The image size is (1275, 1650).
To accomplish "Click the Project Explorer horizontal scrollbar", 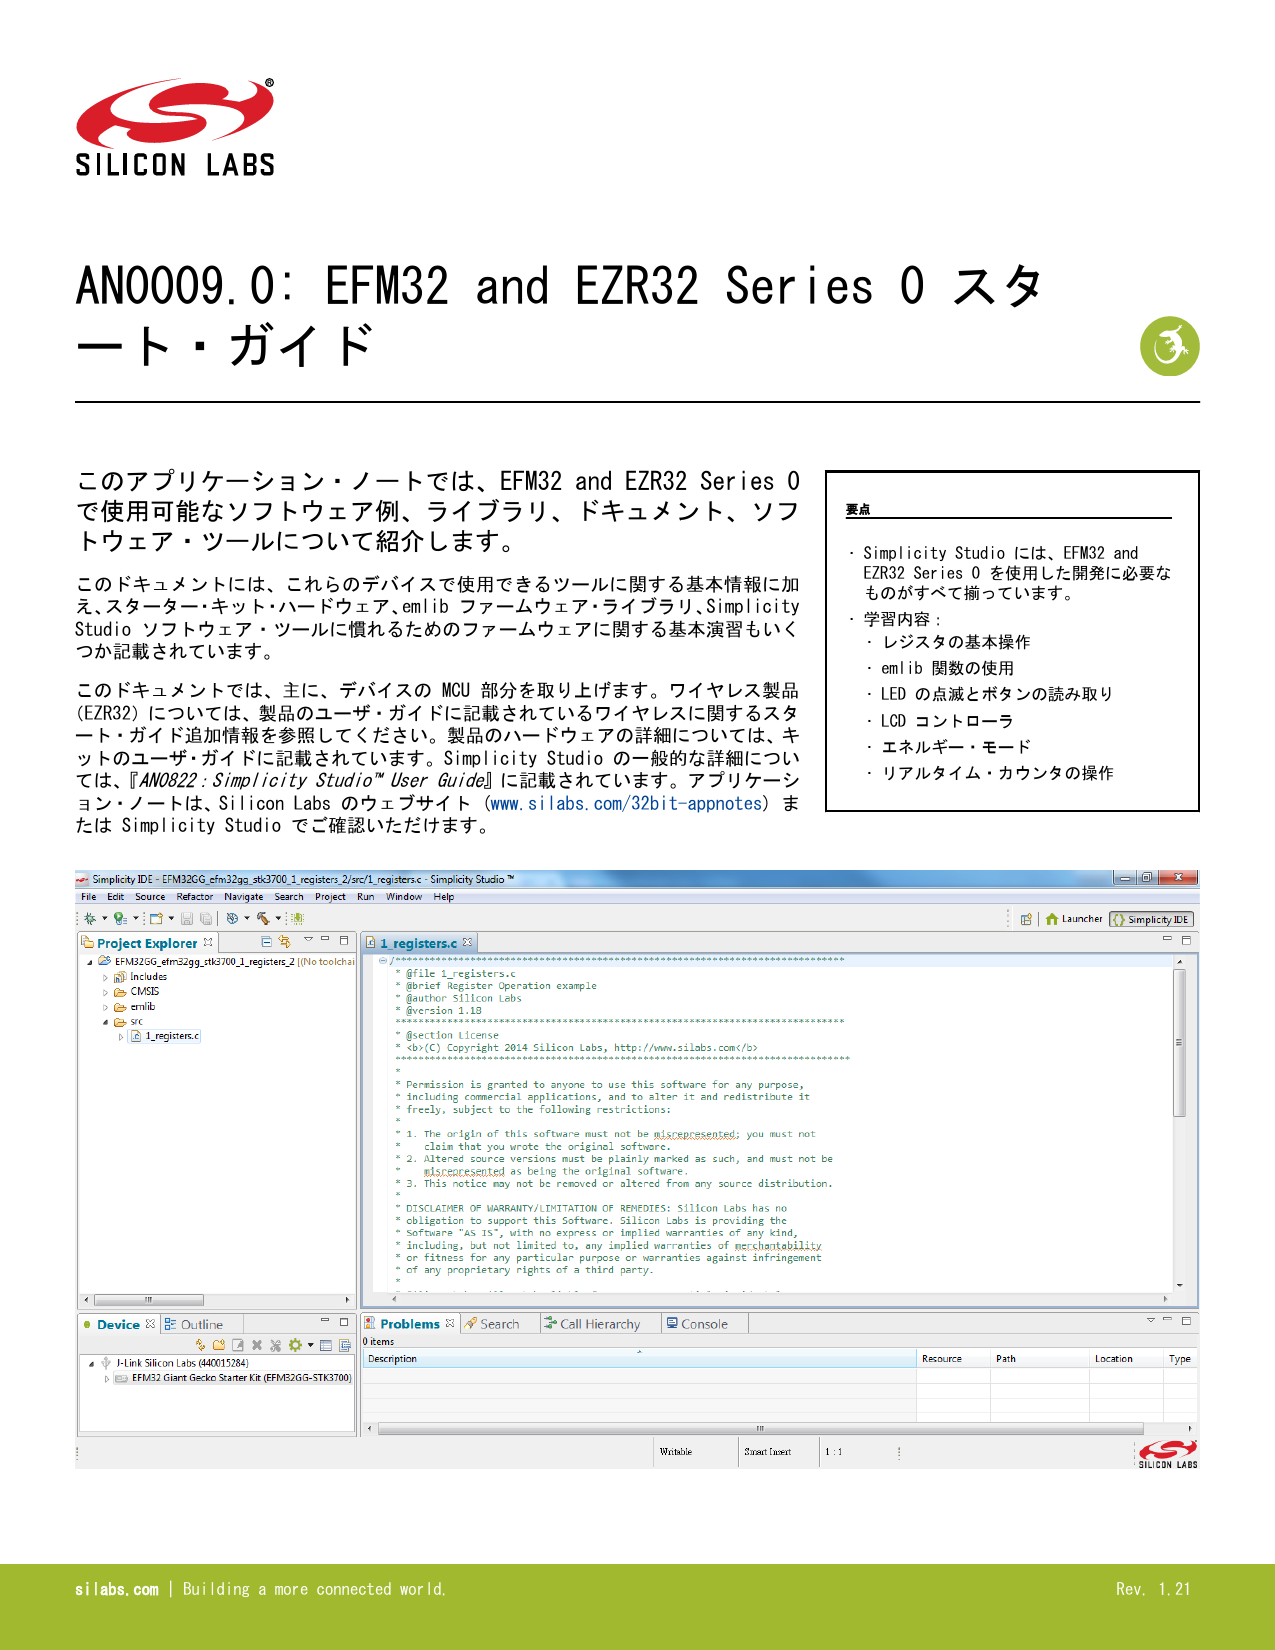I will pos(148,1300).
